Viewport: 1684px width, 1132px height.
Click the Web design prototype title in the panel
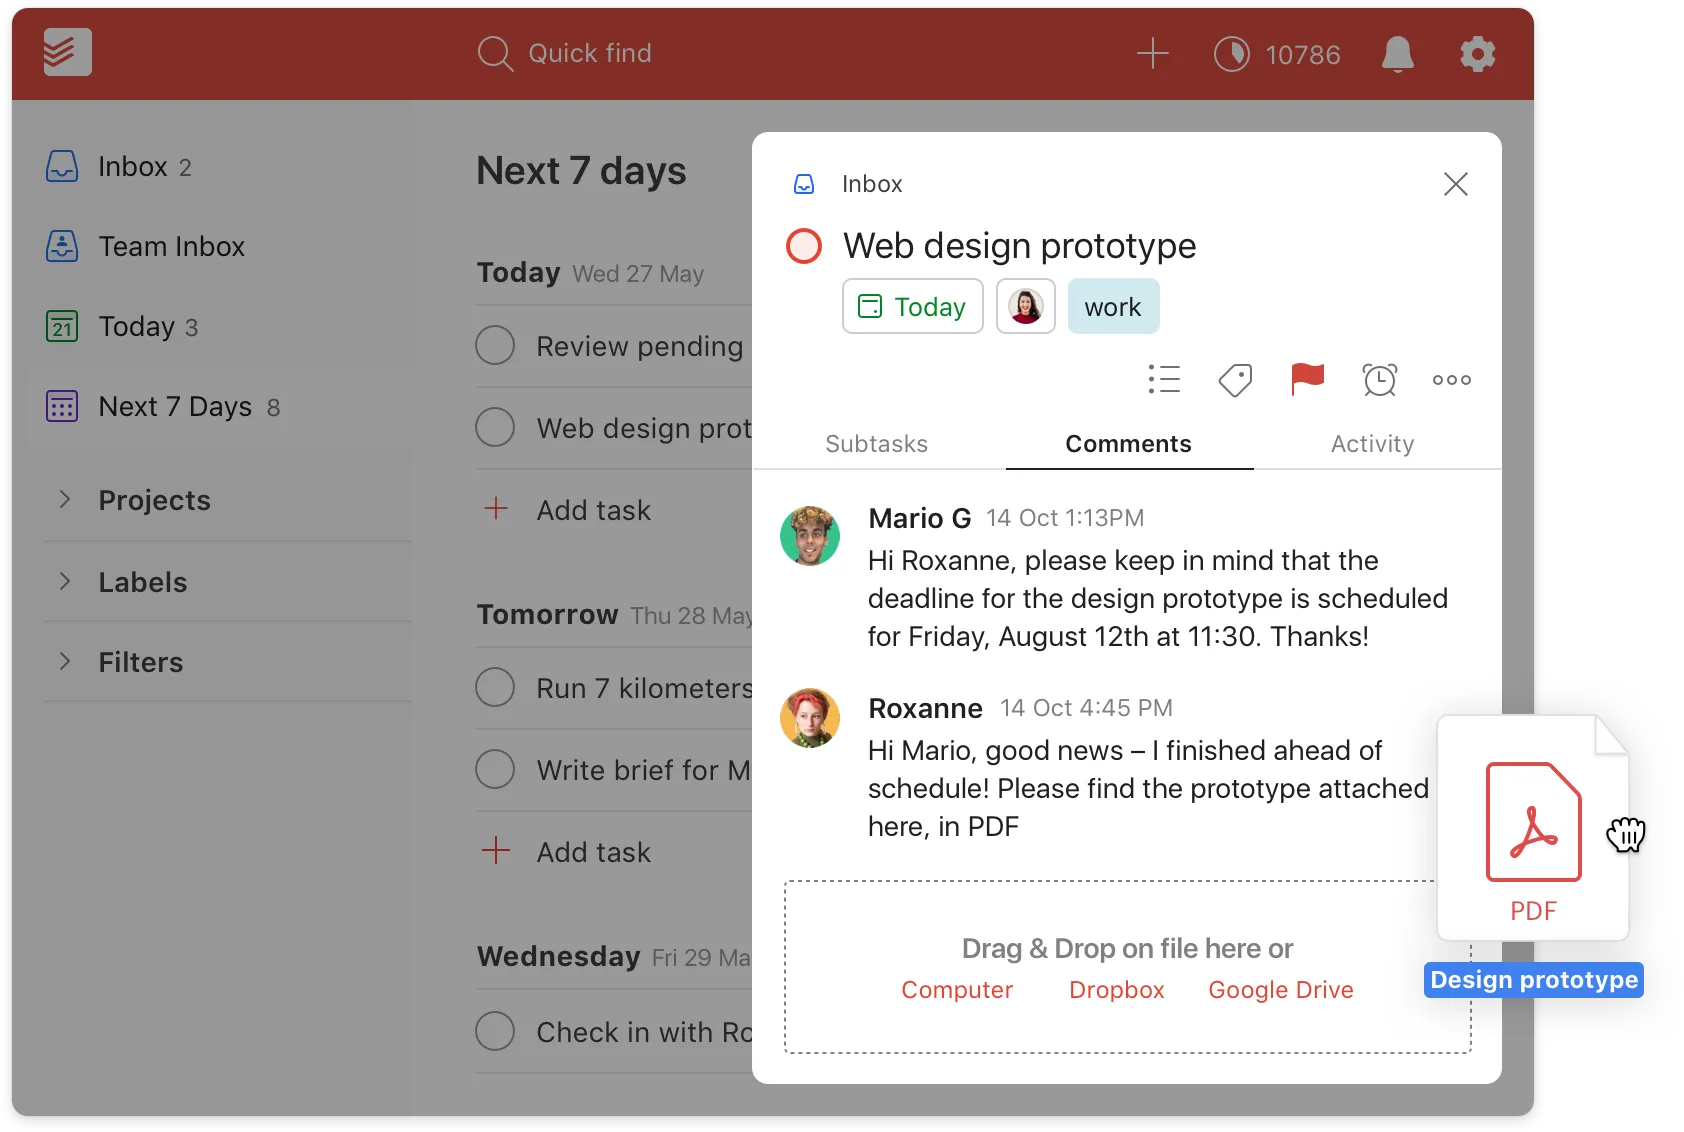tap(1020, 246)
